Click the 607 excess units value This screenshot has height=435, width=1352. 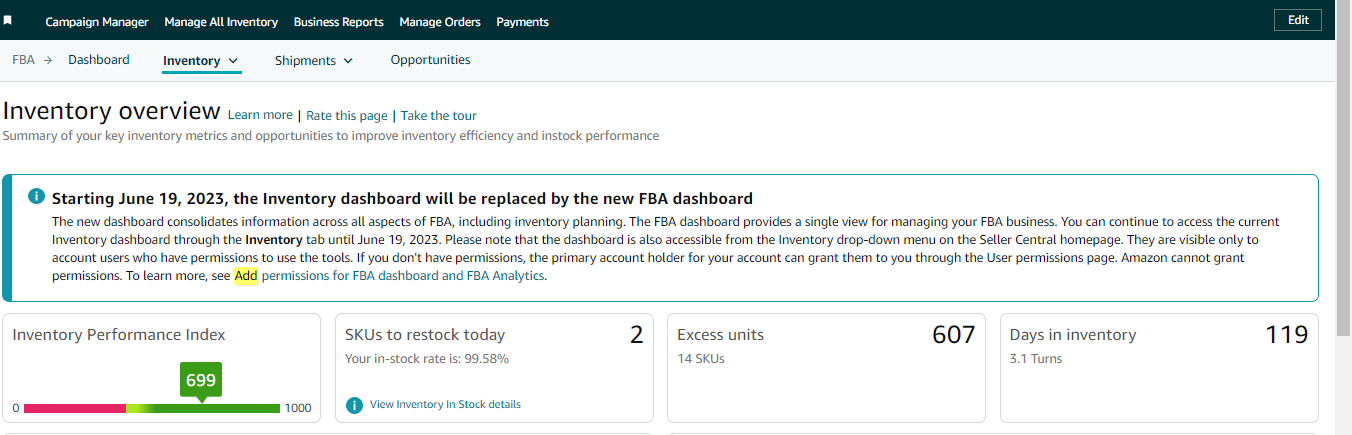953,335
